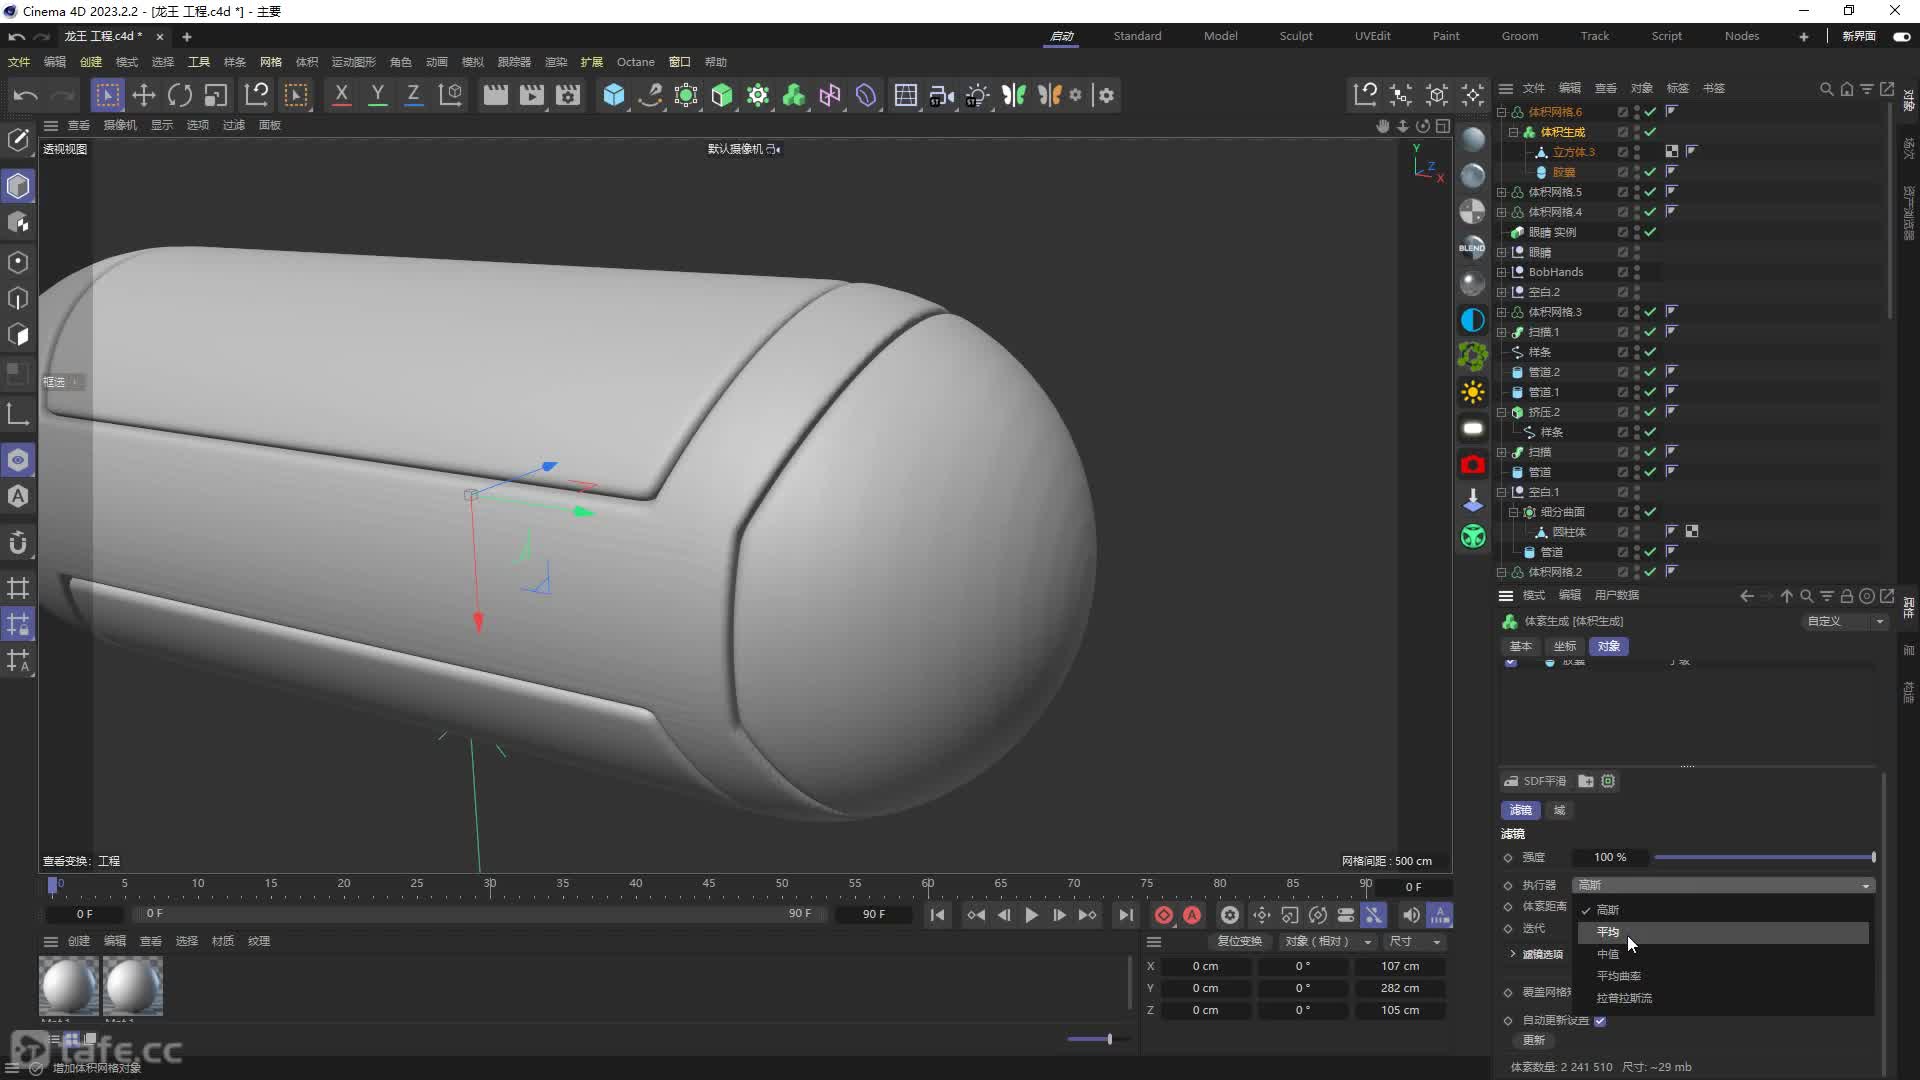Screen dimensions: 1920x1080
Task: Select the Scale tool
Action: point(216,95)
